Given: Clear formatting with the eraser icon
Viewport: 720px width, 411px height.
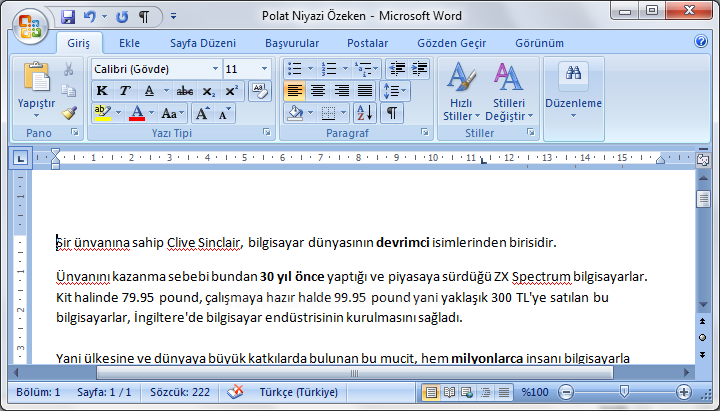Looking at the screenshot, I should [x=260, y=91].
